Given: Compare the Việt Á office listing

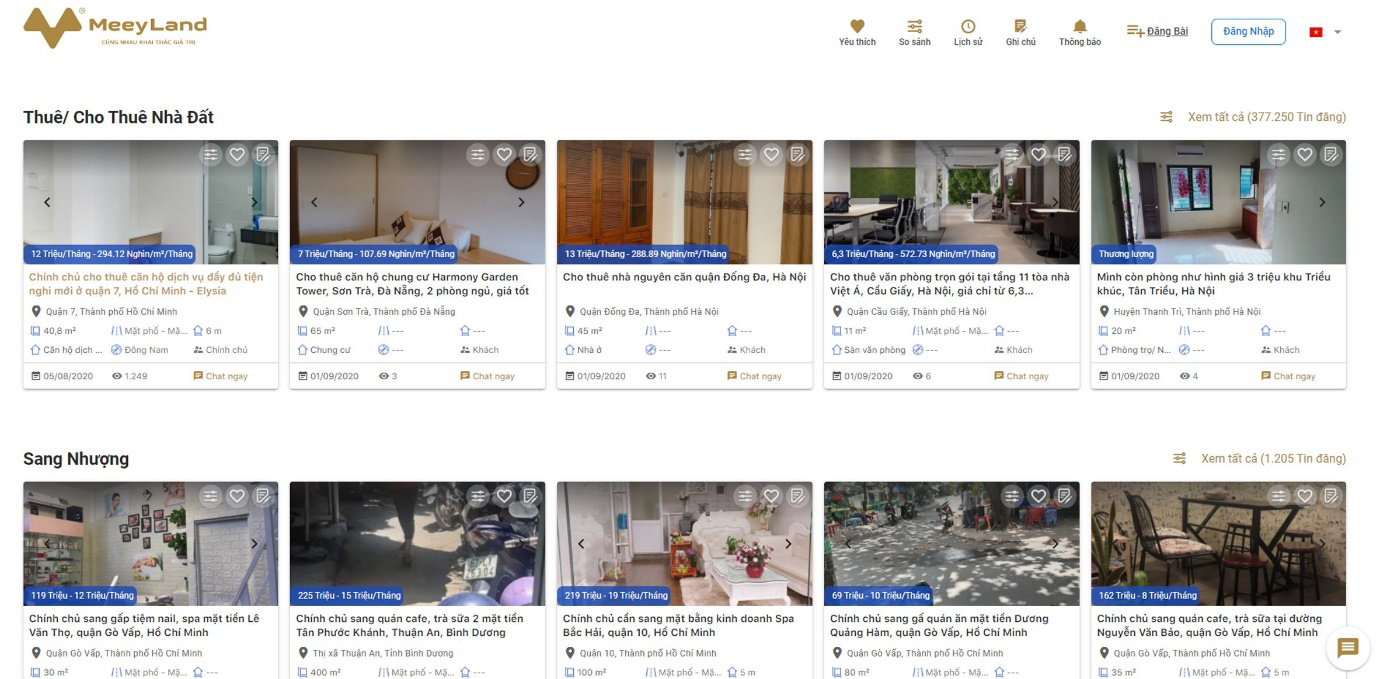Looking at the screenshot, I should [x=1011, y=154].
